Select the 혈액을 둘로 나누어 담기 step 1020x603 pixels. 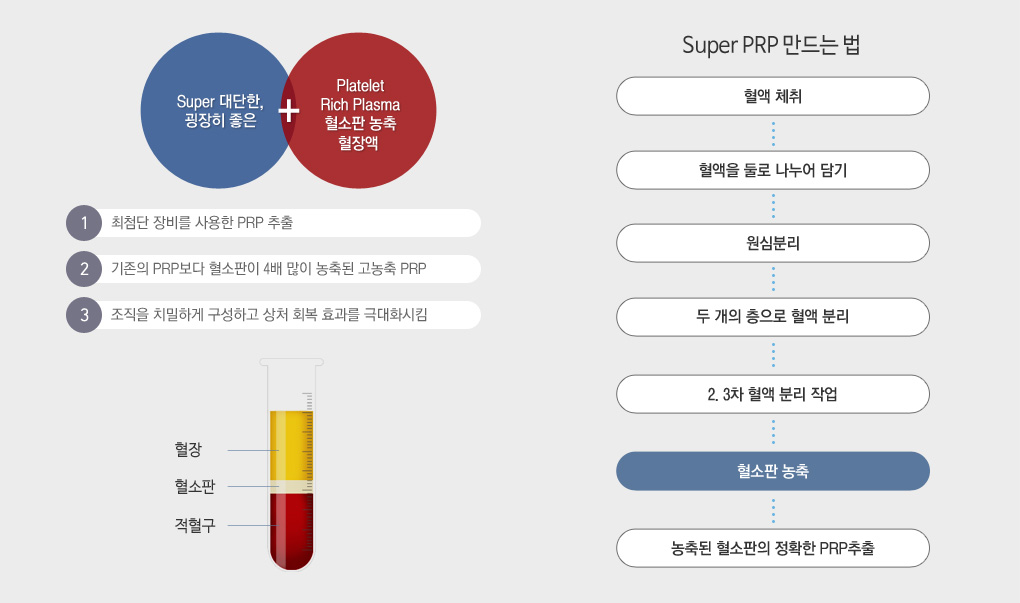[x=773, y=170]
